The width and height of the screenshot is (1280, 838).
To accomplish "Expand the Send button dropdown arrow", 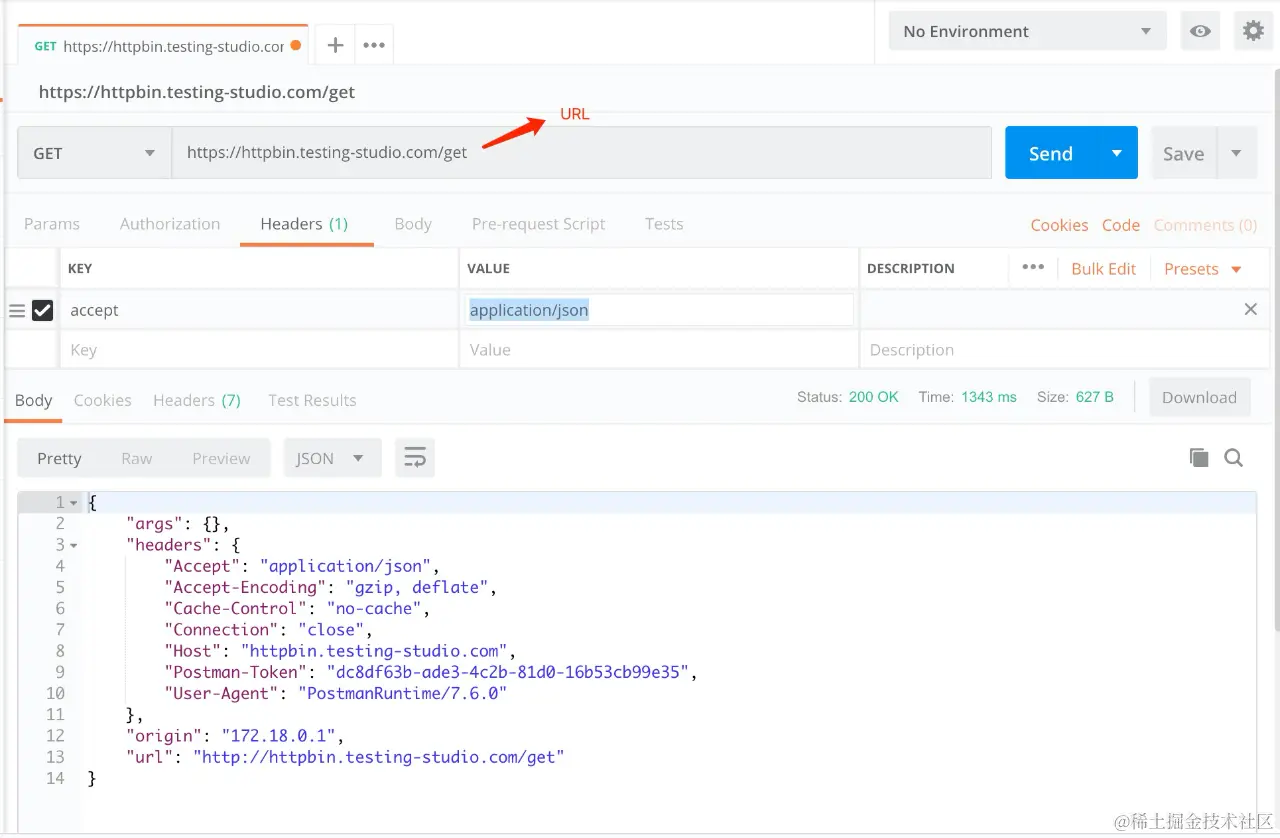I will click(1117, 153).
